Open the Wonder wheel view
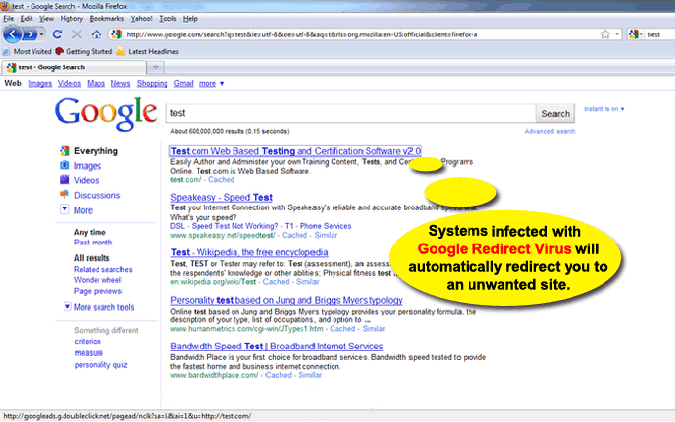The width and height of the screenshot is (675, 422). coord(98,280)
